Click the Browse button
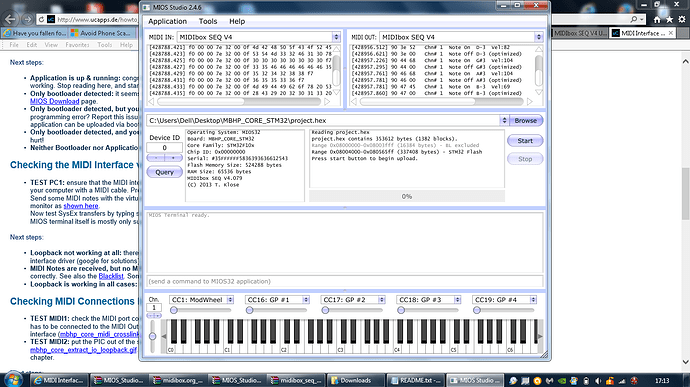Image resolution: width=690 pixels, height=387 pixels. pos(525,120)
